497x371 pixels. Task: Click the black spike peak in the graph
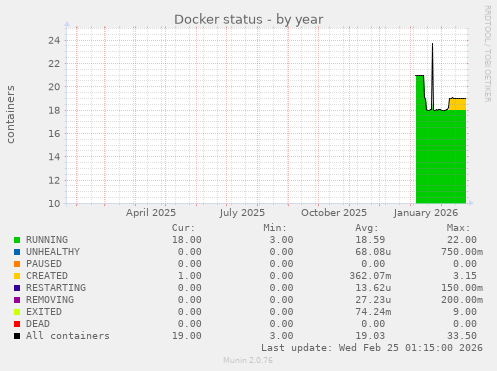pyautogui.click(x=432, y=44)
